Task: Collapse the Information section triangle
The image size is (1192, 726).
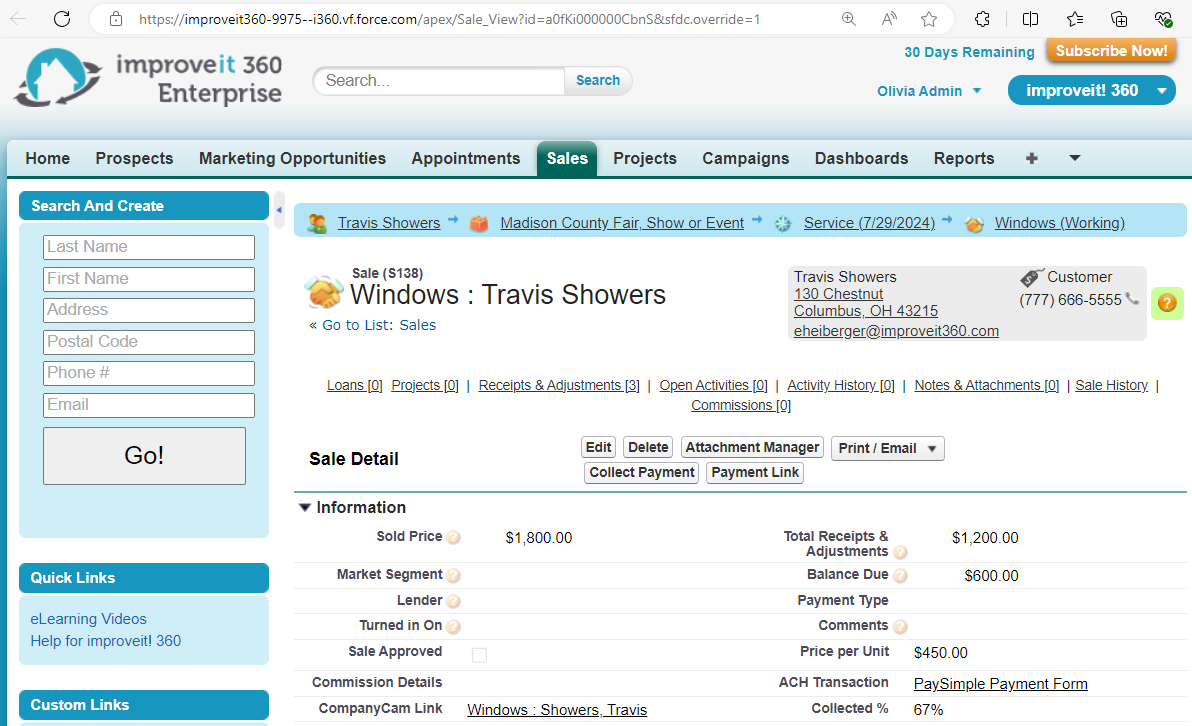Action: [305, 507]
